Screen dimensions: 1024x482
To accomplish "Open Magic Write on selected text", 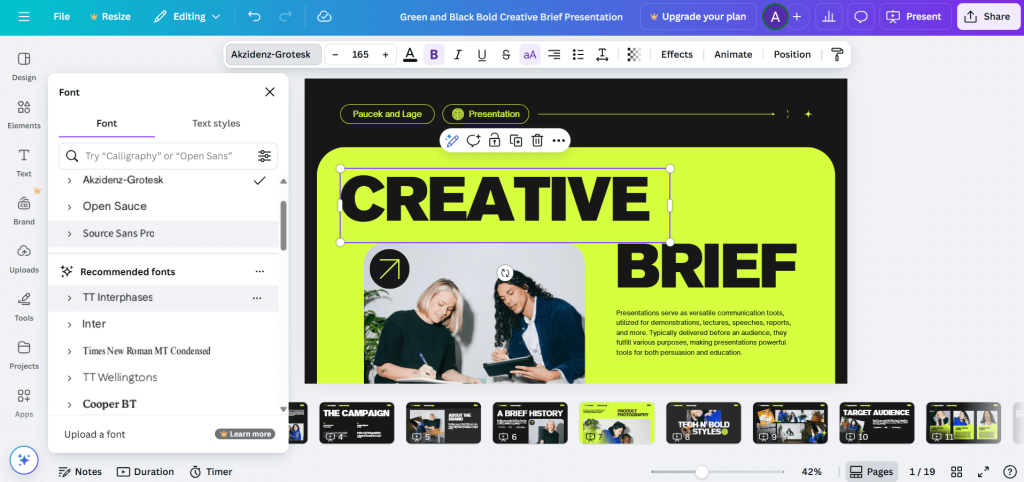I will (x=452, y=140).
